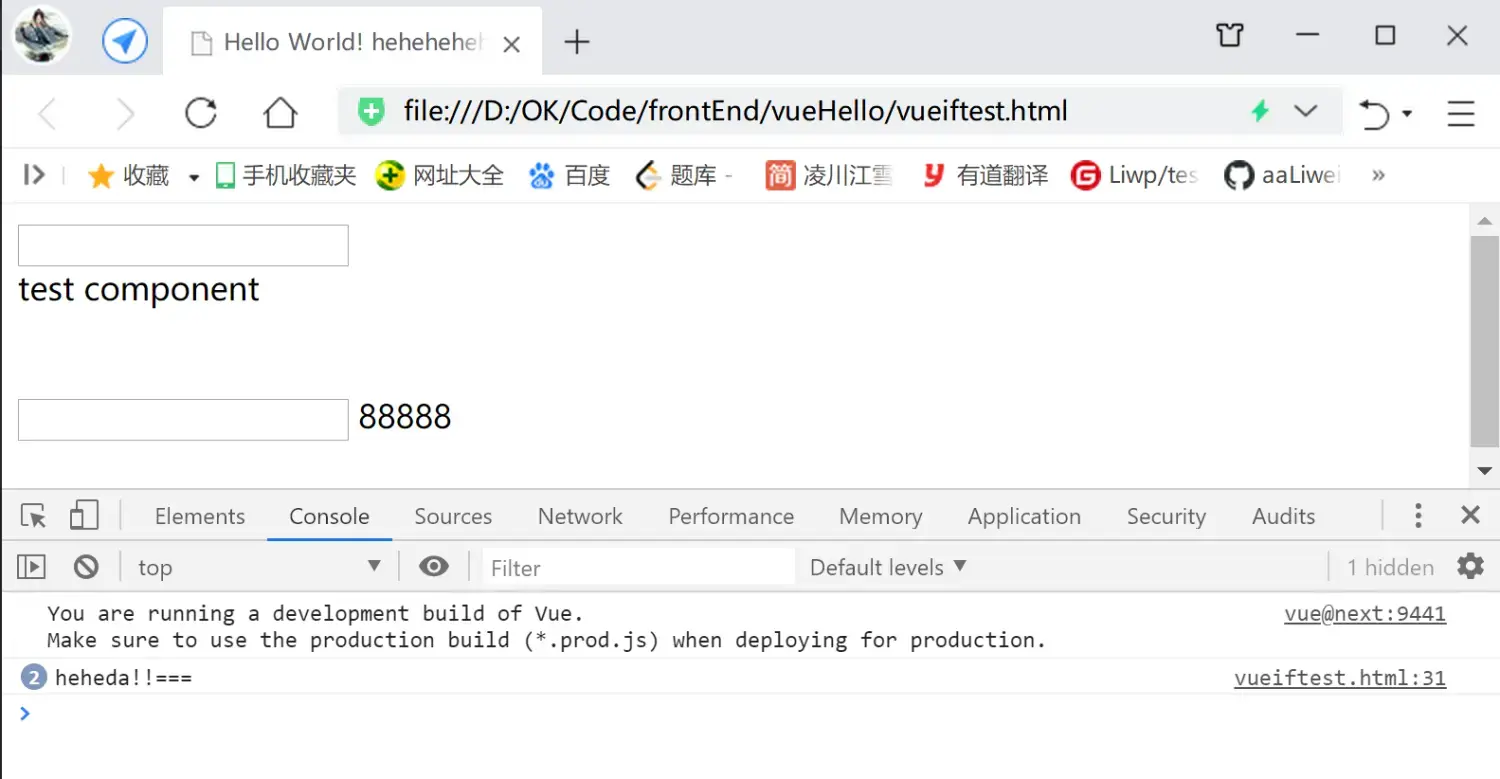Open the dropdown arrow beside the undo icon

click(x=1407, y=114)
